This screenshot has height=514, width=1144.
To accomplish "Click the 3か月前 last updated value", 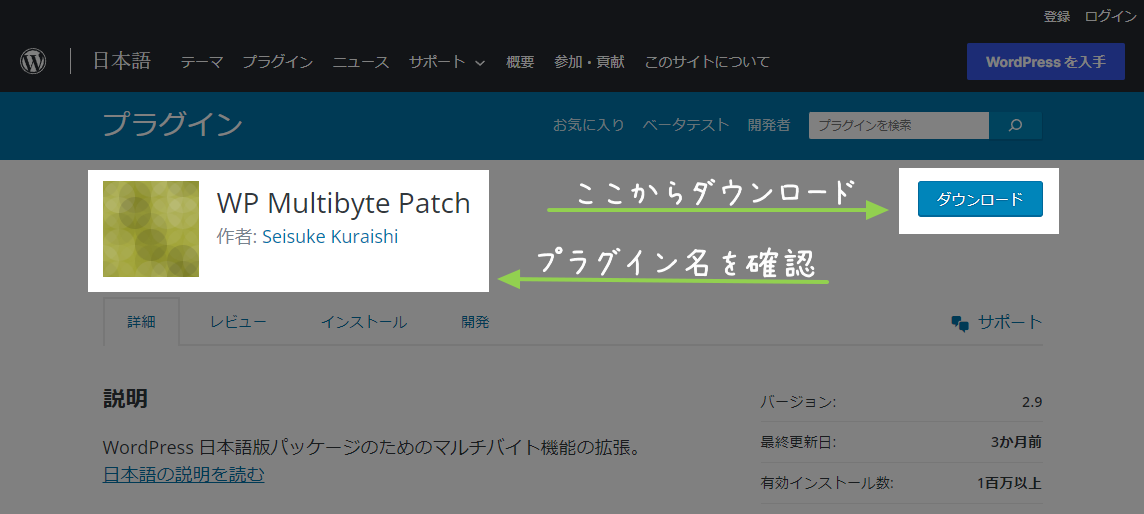I will [x=1016, y=442].
